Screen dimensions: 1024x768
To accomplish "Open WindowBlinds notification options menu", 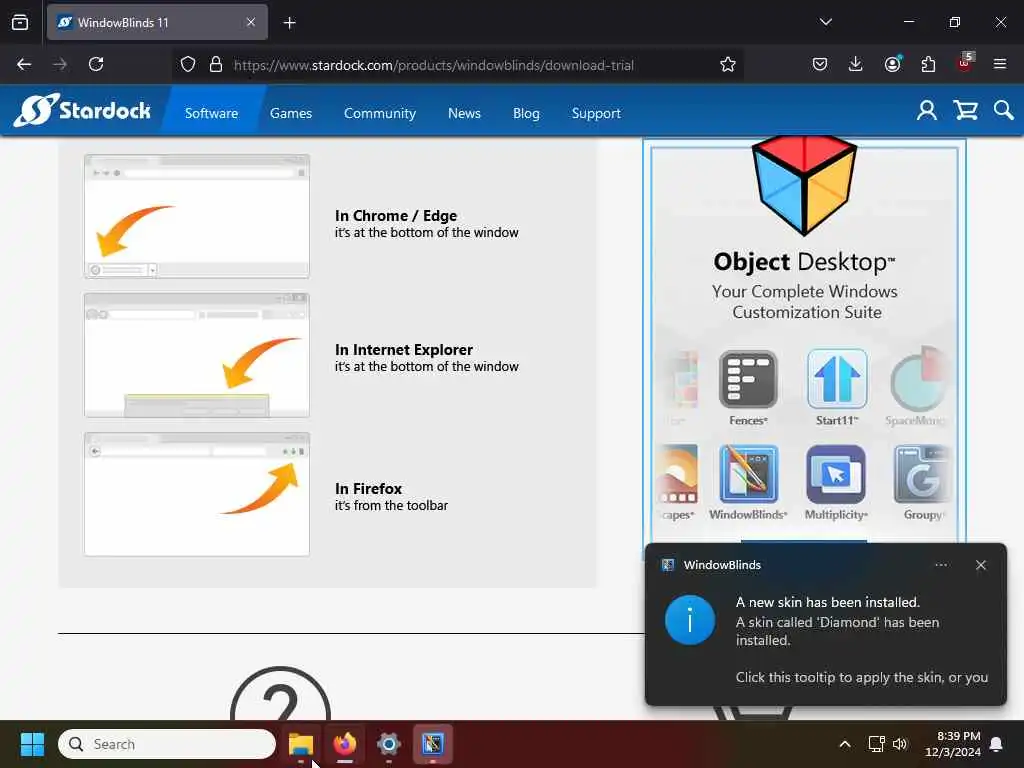I will coord(941,565).
